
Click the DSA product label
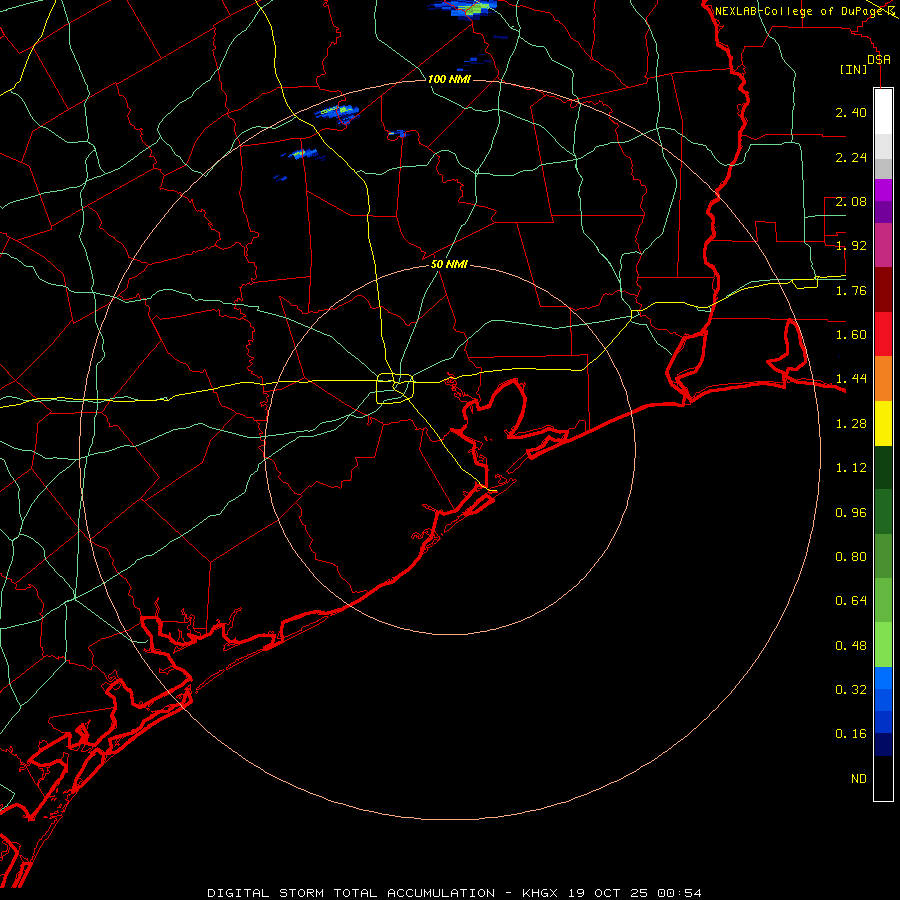(x=878, y=59)
